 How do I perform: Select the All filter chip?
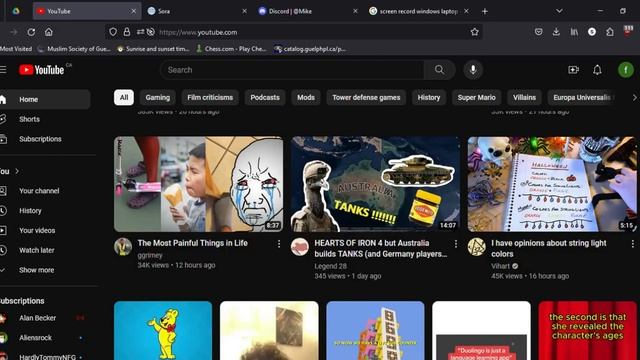coord(124,98)
